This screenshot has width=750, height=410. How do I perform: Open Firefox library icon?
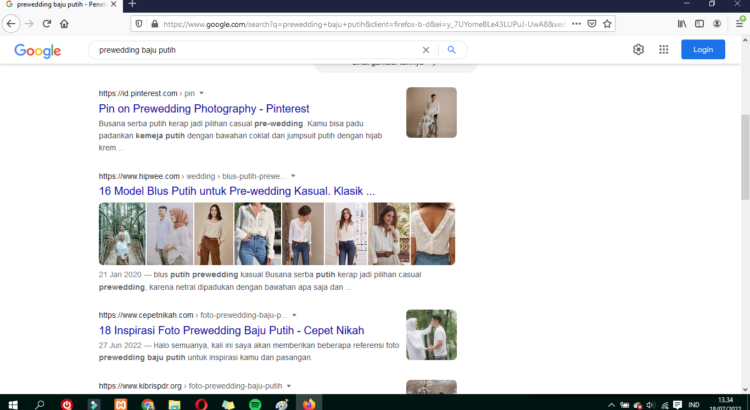(x=681, y=23)
